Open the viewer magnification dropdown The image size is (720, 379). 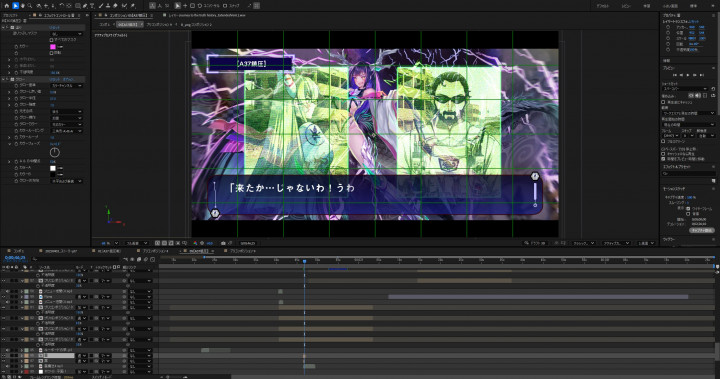110,243
